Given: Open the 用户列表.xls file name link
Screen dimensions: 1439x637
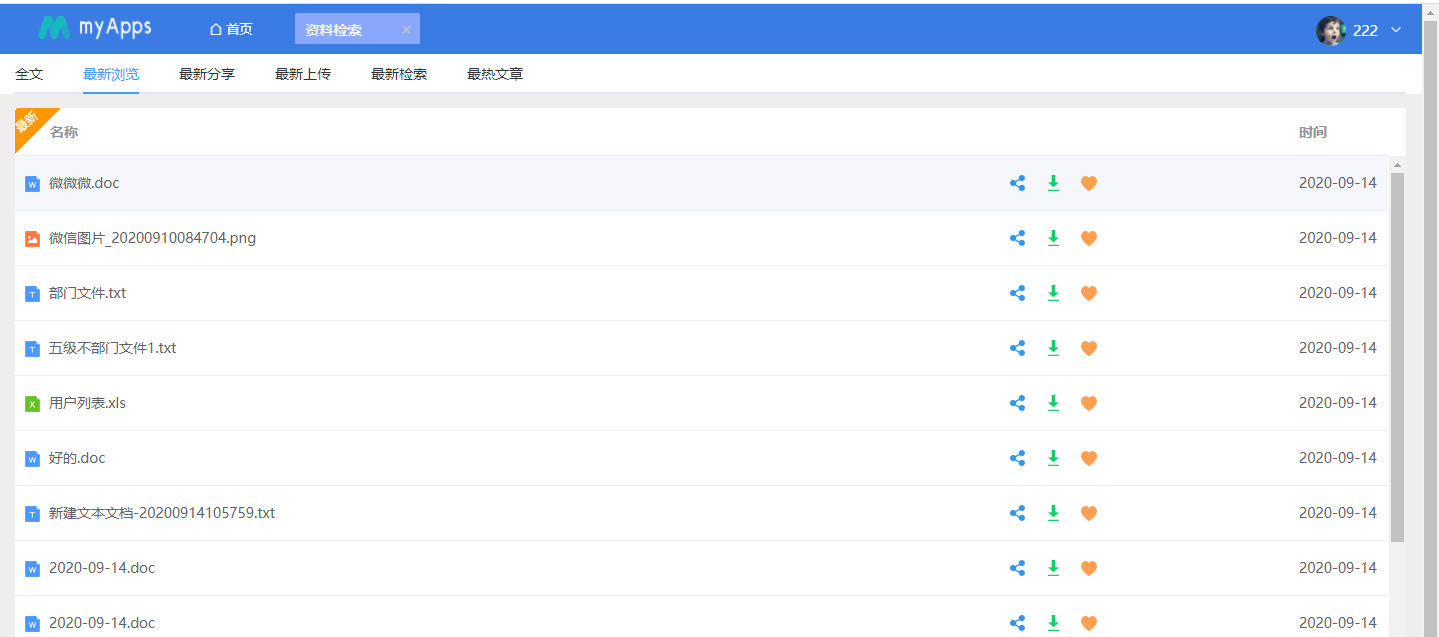Looking at the screenshot, I should (x=87, y=403).
